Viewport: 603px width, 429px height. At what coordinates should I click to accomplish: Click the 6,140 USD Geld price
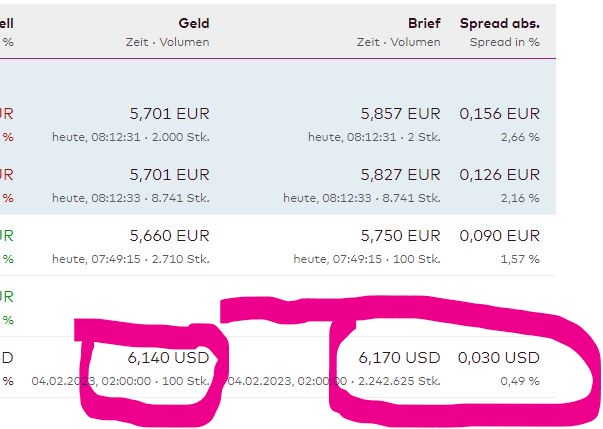(169, 357)
